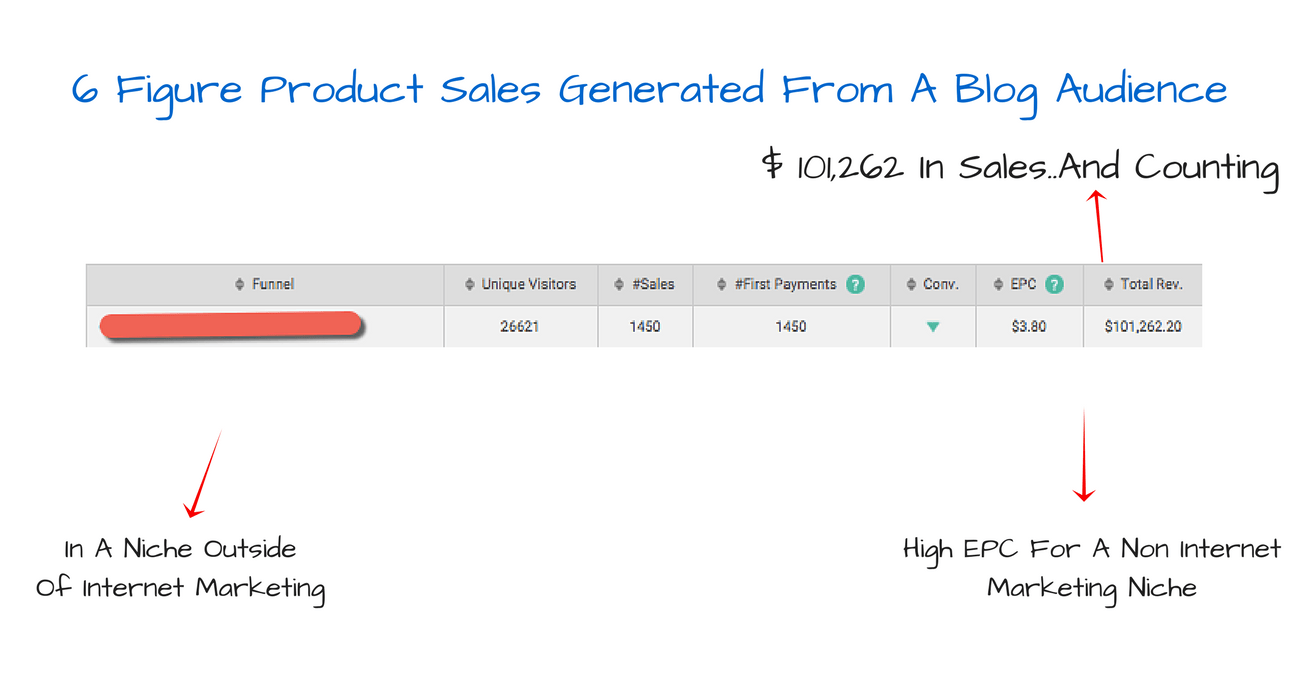Viewport: 1300px width, 700px height.
Task: Open the #First Payments help question mark
Action: tap(855, 285)
